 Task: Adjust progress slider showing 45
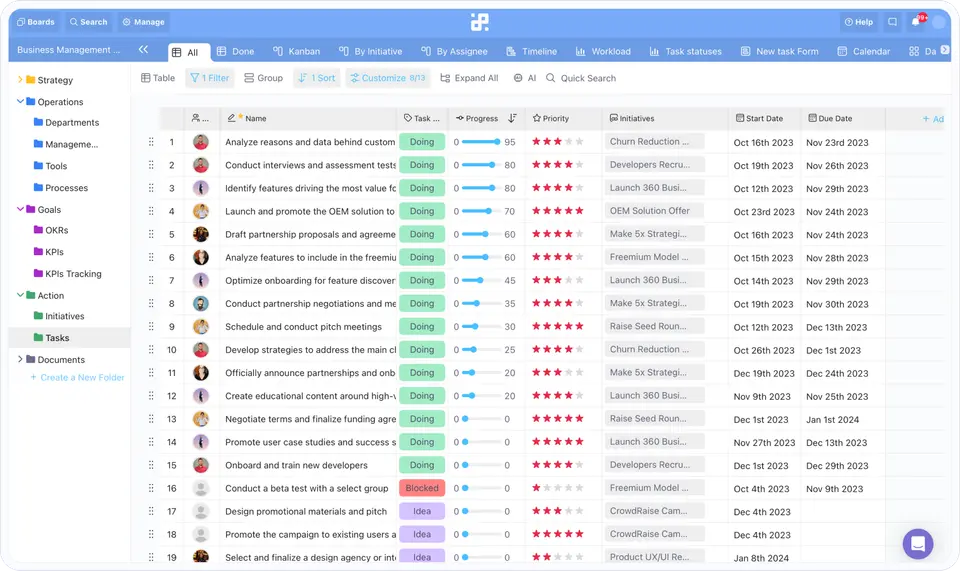pyautogui.click(x=481, y=280)
